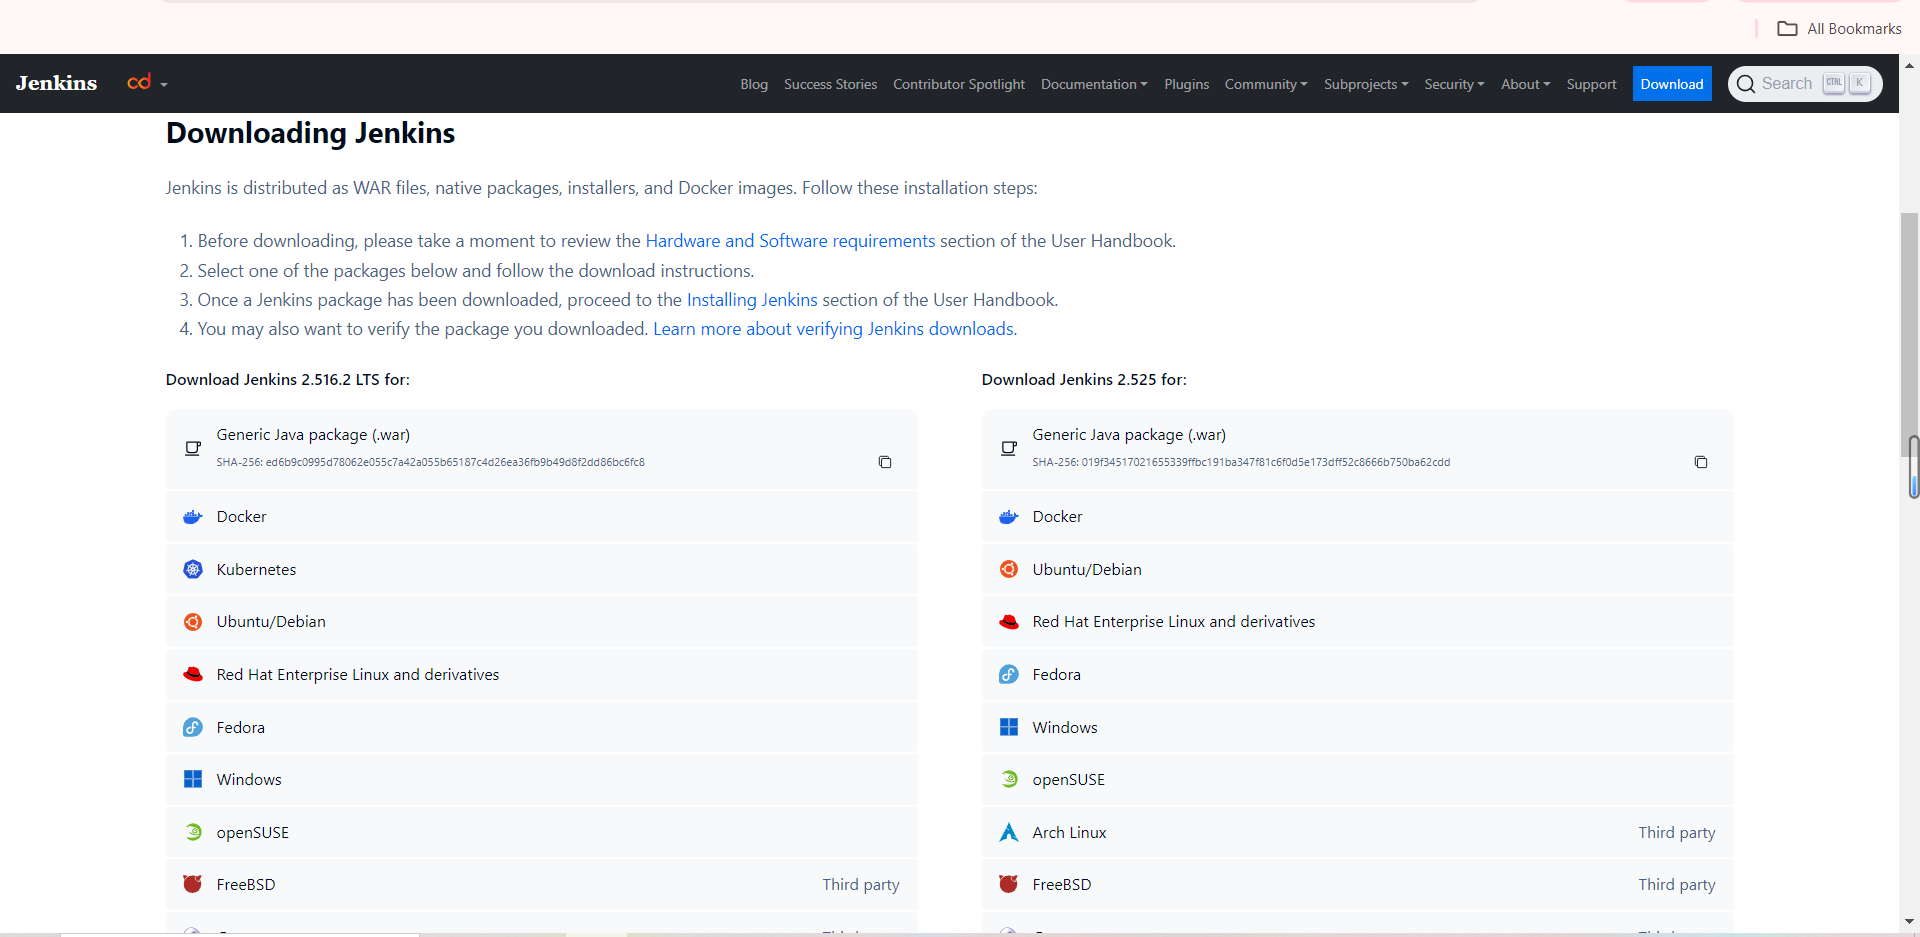Select Generic Java package (.war) for 2.525
The width and height of the screenshot is (1920, 937).
(1357, 448)
